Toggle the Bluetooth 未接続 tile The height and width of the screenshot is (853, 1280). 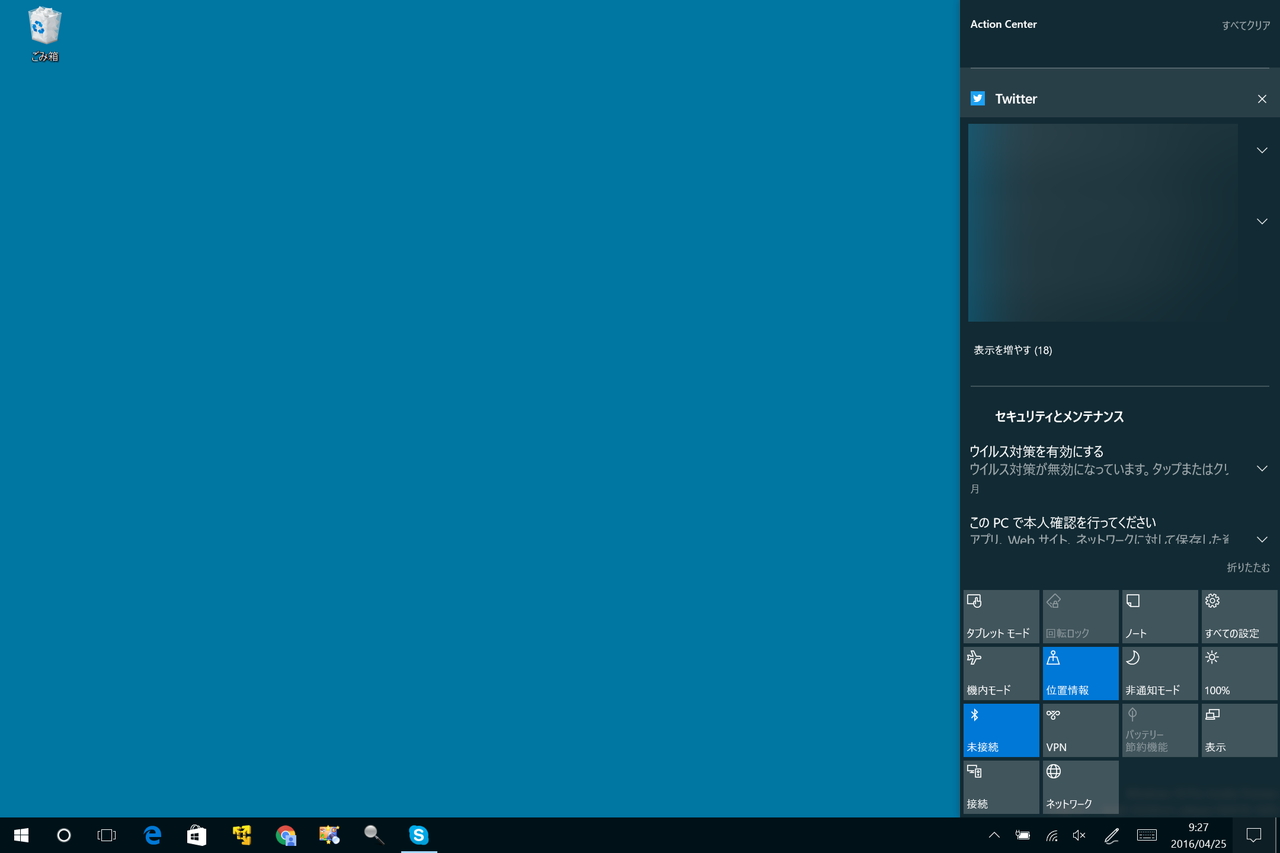coord(1001,731)
